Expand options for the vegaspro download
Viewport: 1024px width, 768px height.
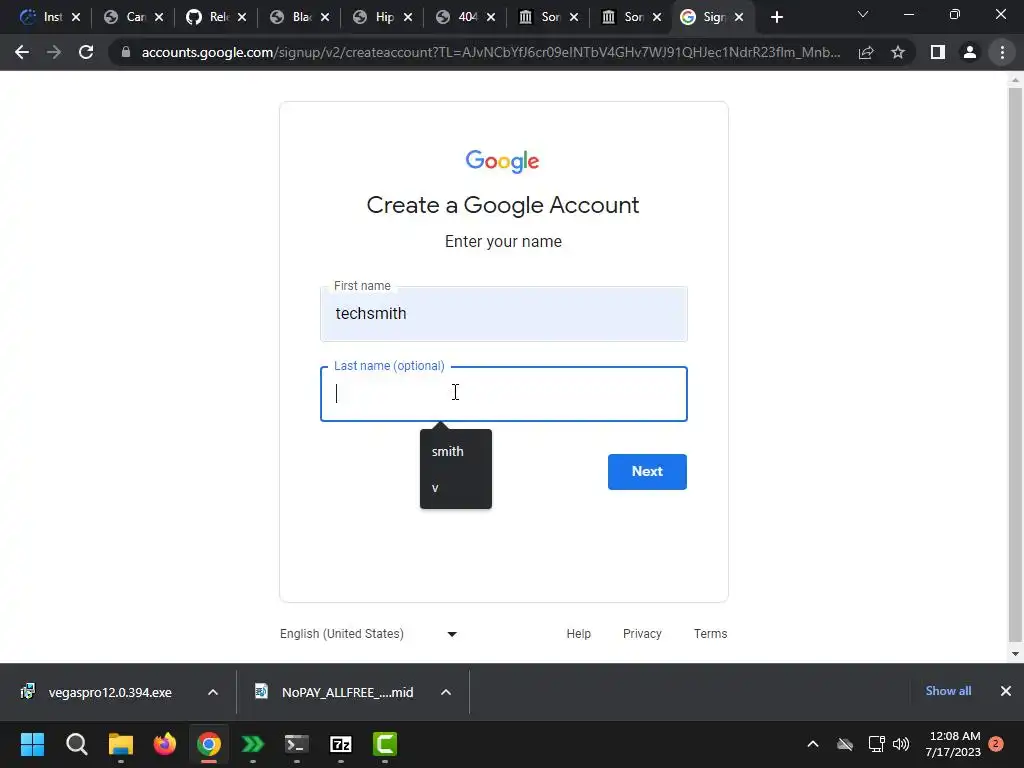click(x=213, y=692)
